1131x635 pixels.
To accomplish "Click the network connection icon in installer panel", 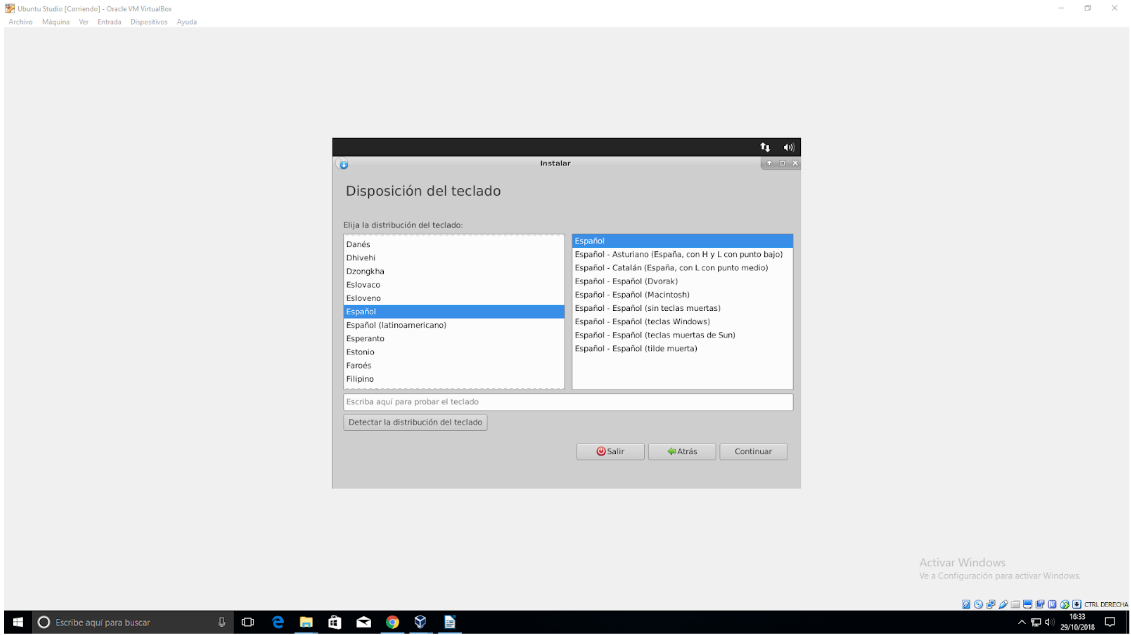I will (x=765, y=147).
